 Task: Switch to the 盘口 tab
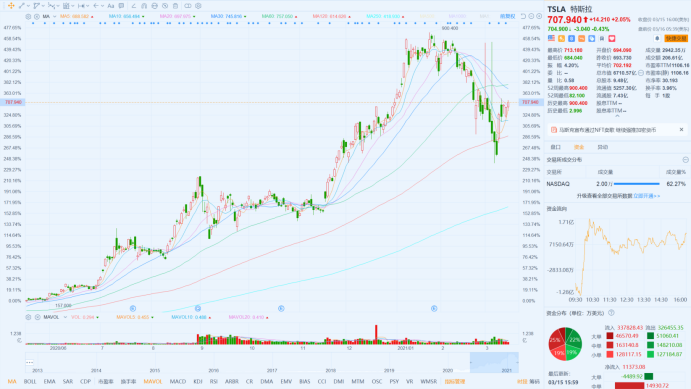coord(556,147)
